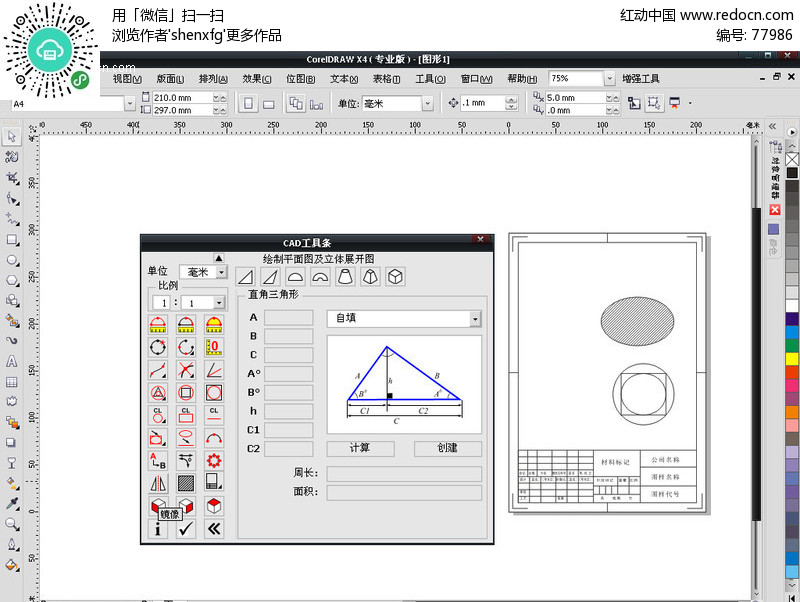Open the 毫米 unit dropdown in CAD panel
This screenshot has width=800, height=602.
(x=221, y=272)
